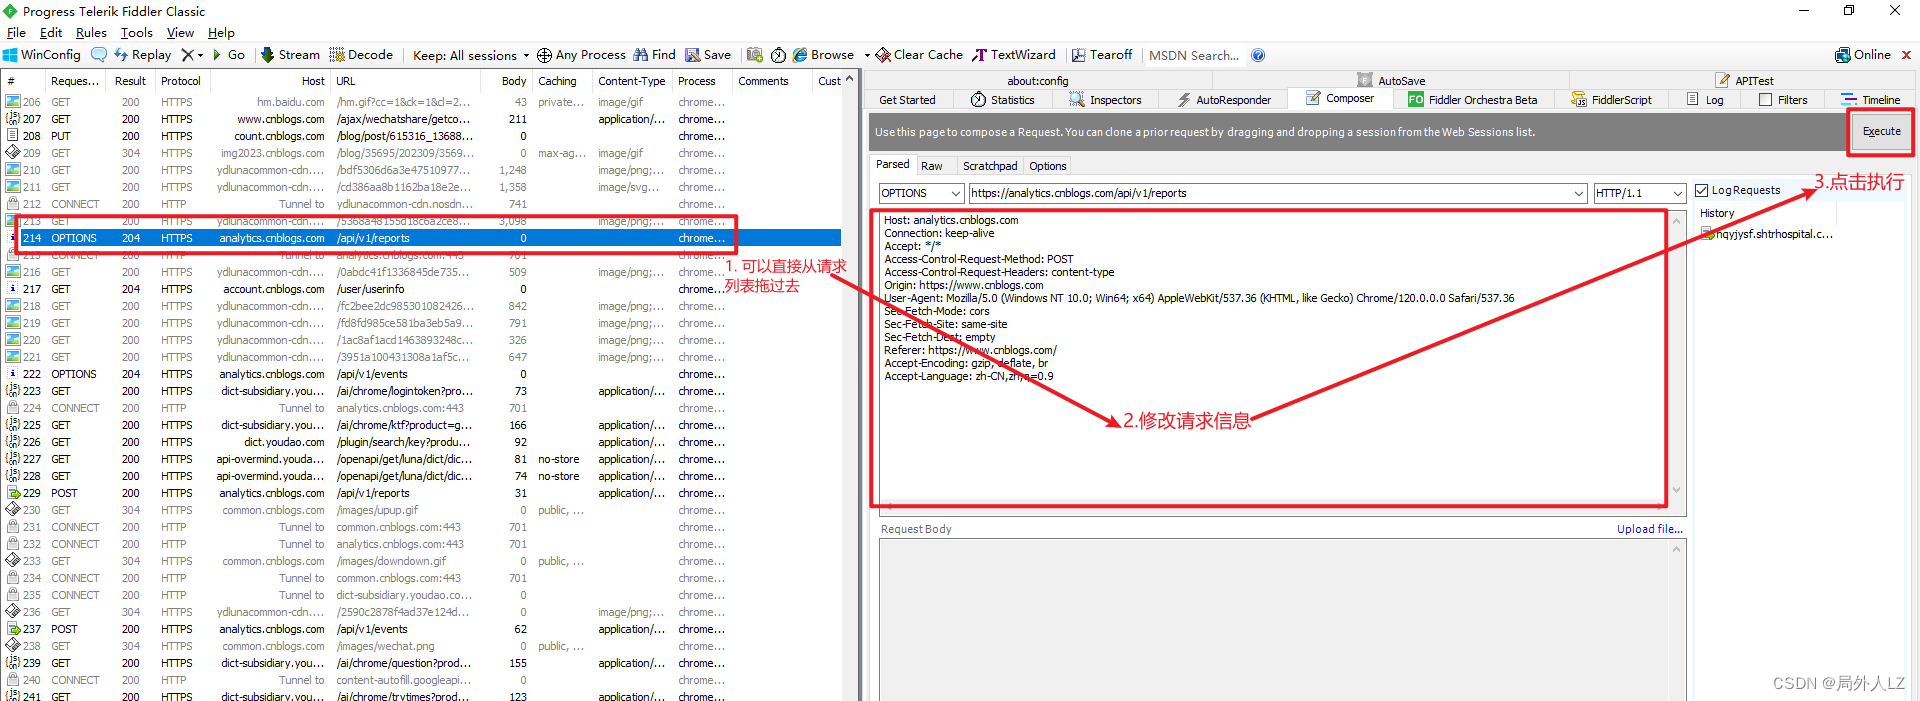The height and width of the screenshot is (701, 1920).
Task: Open the Tools menu
Action: 137,33
